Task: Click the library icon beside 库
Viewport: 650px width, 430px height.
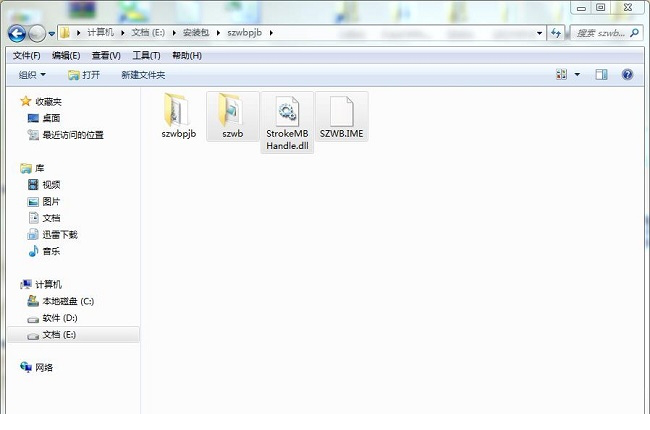Action: (x=26, y=168)
